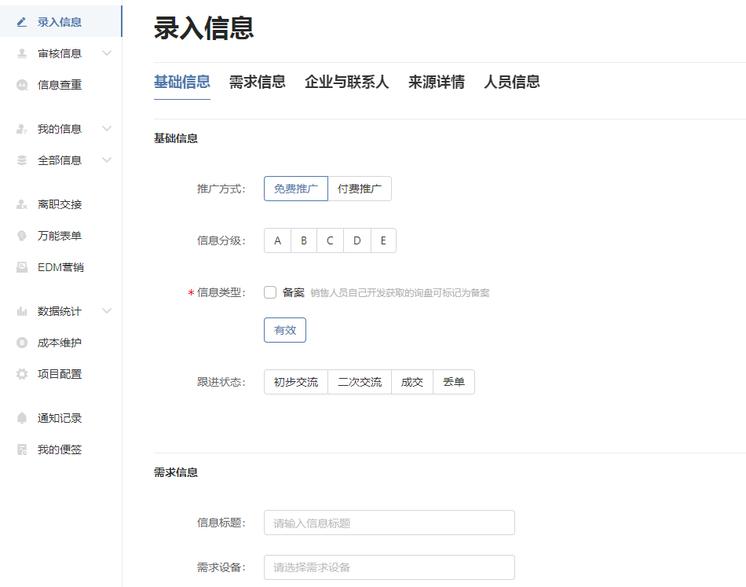Select the 有效 information type
The height and width of the screenshot is (587, 746).
pos(285,330)
